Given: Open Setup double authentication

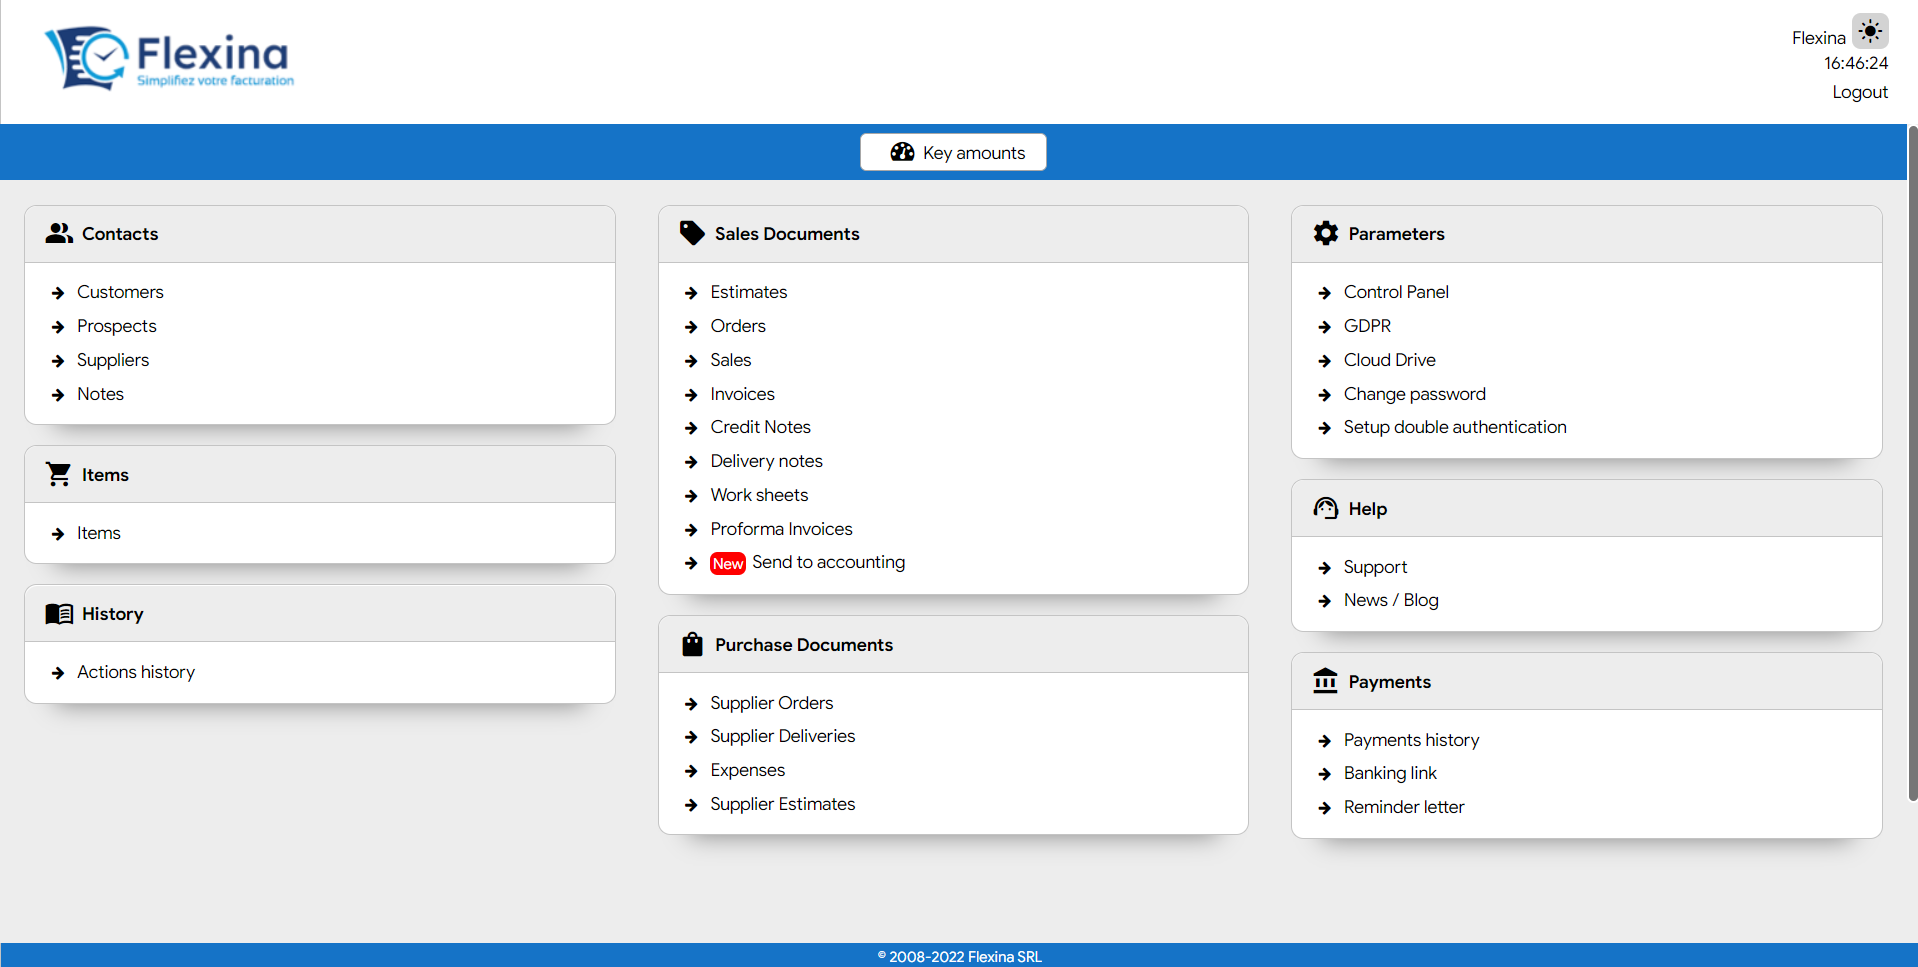Looking at the screenshot, I should 1454,427.
